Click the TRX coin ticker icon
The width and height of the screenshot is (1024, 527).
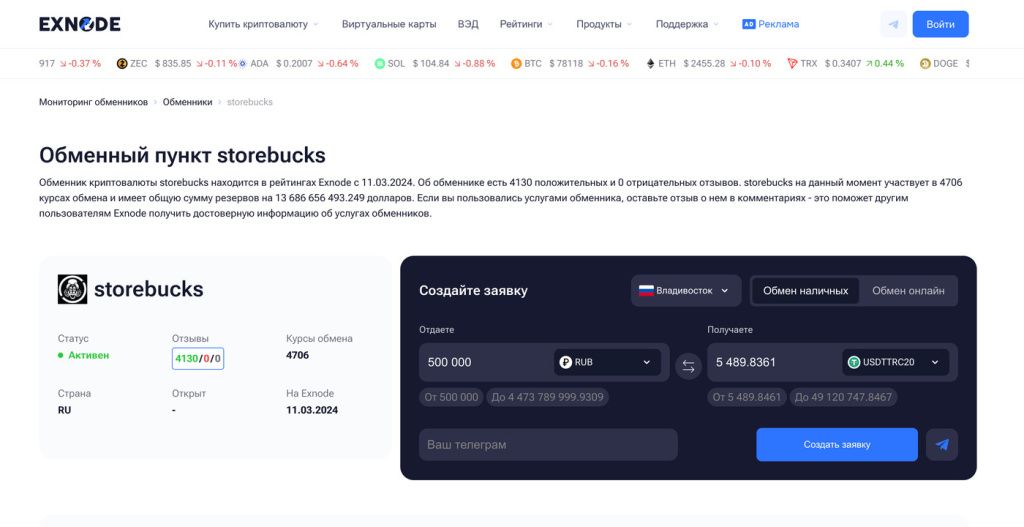pos(792,63)
